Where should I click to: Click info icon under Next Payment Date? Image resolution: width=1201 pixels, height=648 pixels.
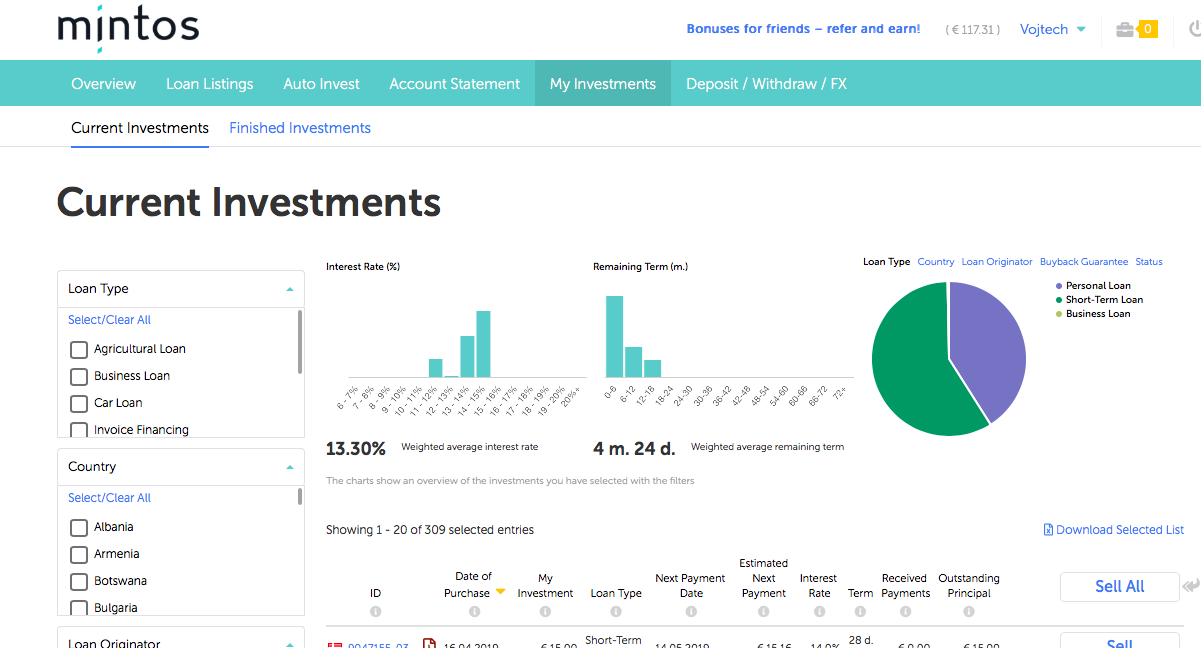point(690,612)
